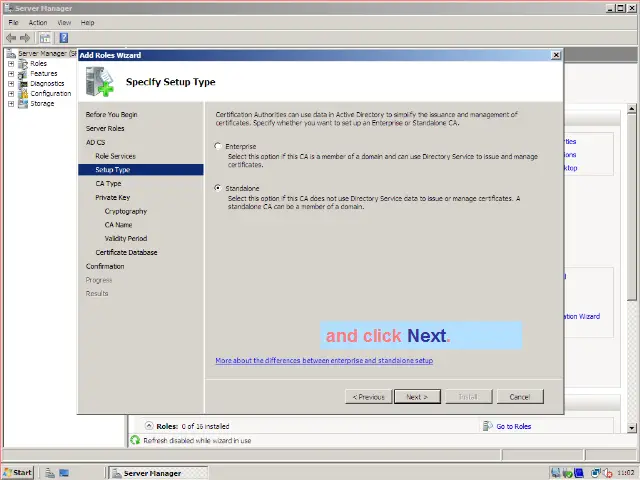This screenshot has width=640, height=480.
Task: Click the Show/Hide Console Tree icon
Action: pos(45,38)
